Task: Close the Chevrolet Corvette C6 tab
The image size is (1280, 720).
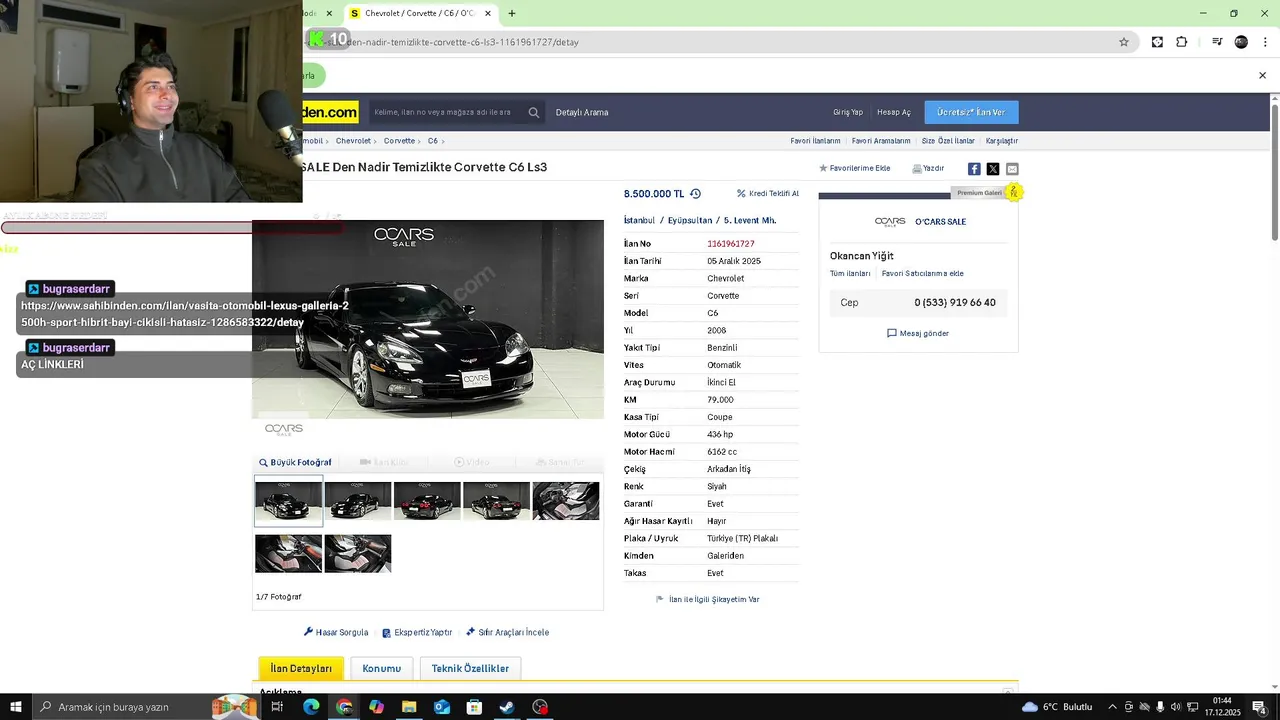Action: [488, 13]
